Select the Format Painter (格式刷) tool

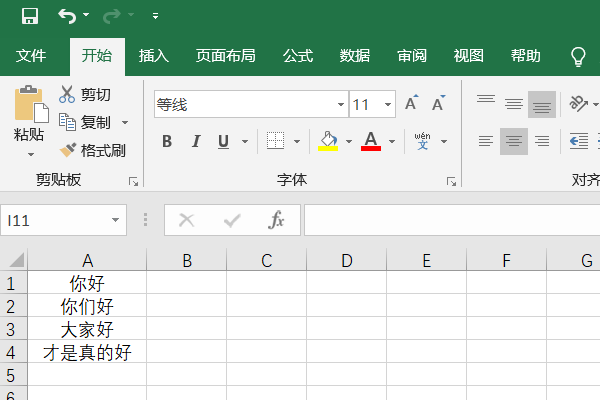[x=92, y=150]
